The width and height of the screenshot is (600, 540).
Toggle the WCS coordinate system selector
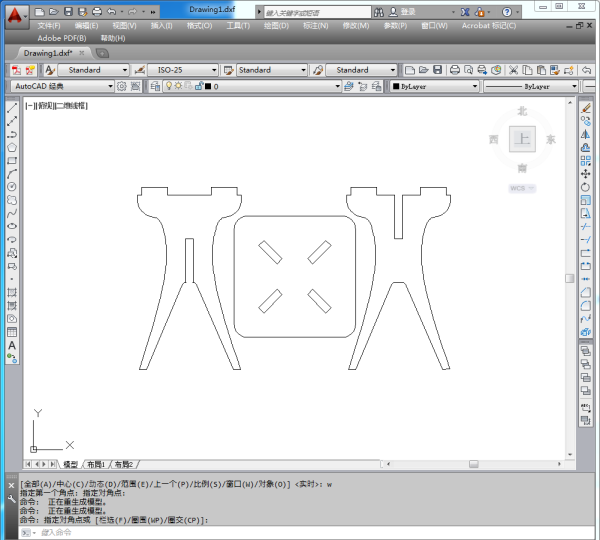[522, 188]
